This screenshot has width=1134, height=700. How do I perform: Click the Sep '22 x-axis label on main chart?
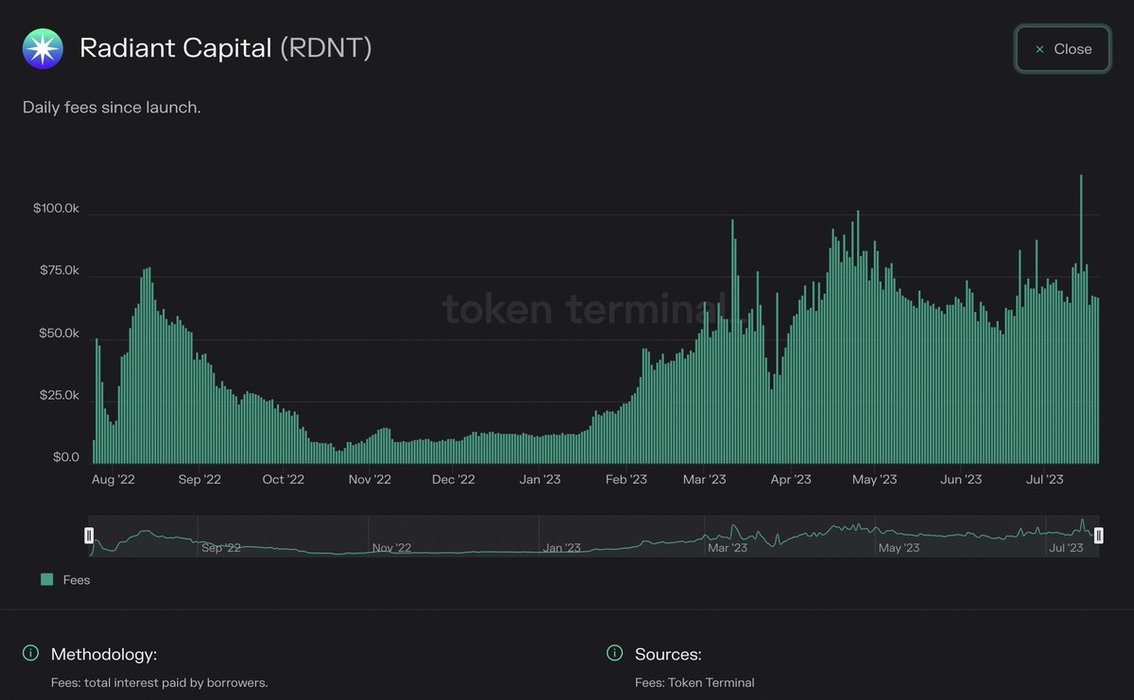[200, 479]
